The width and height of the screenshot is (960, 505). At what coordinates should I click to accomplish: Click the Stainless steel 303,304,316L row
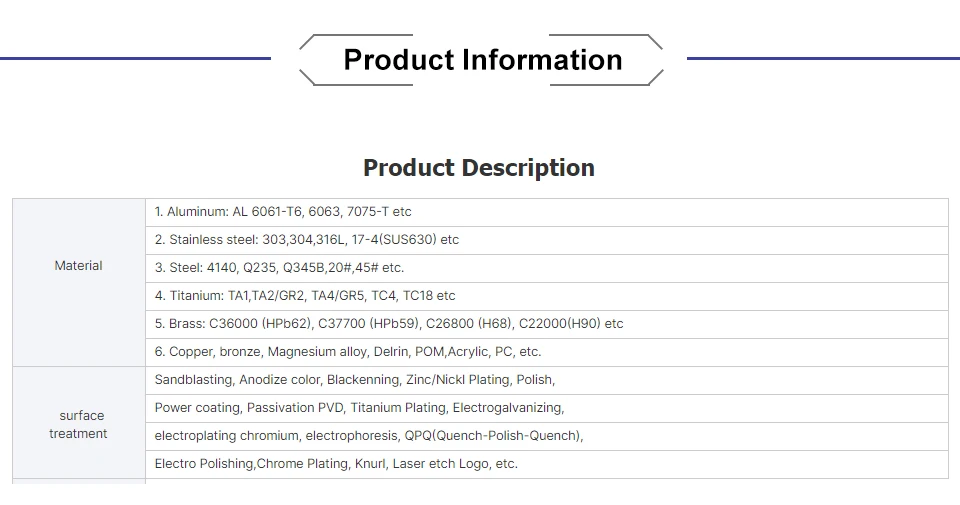click(306, 240)
